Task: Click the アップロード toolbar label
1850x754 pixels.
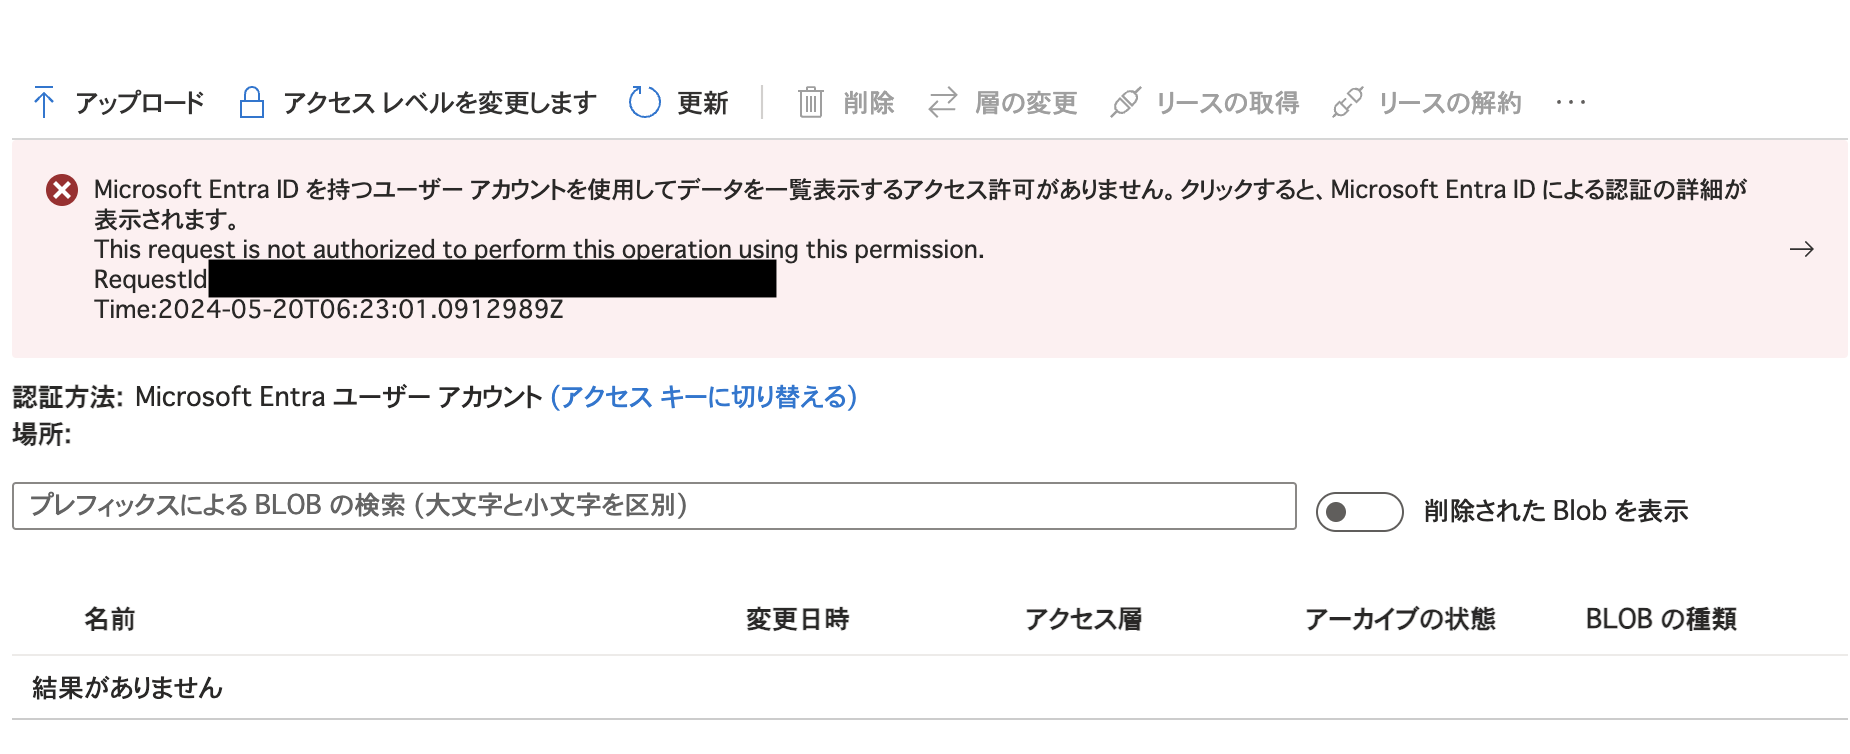Action: click(140, 102)
